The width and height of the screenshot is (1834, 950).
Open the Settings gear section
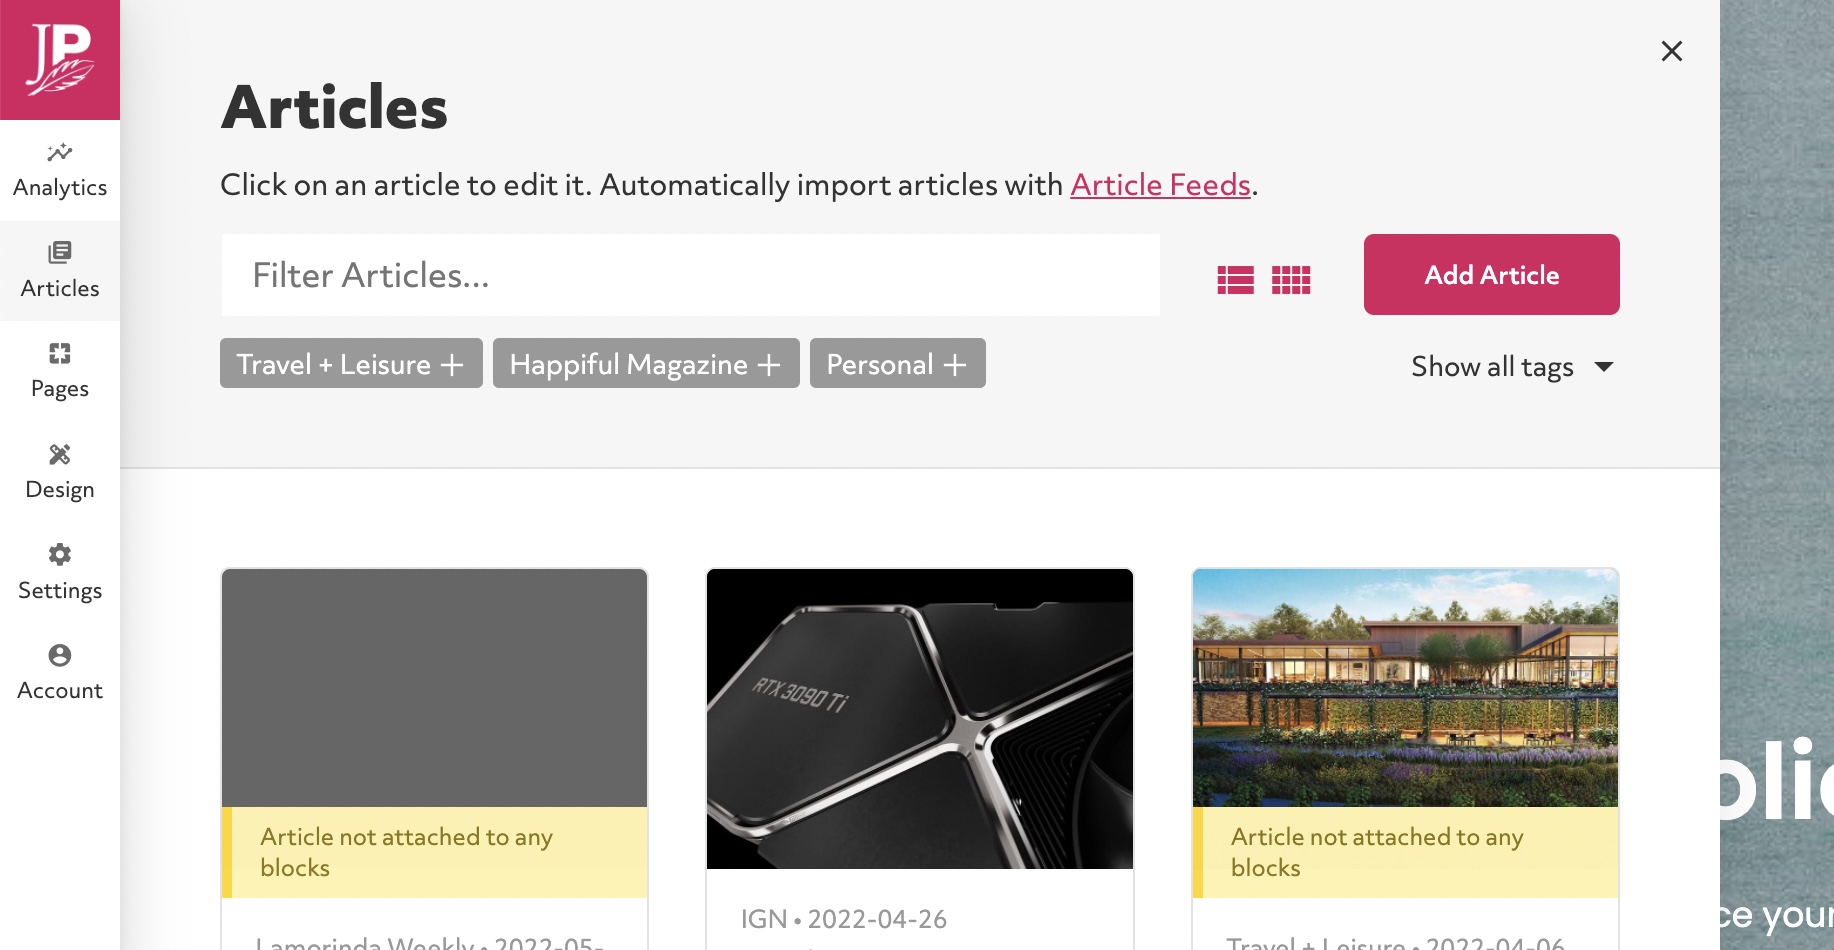pyautogui.click(x=60, y=573)
